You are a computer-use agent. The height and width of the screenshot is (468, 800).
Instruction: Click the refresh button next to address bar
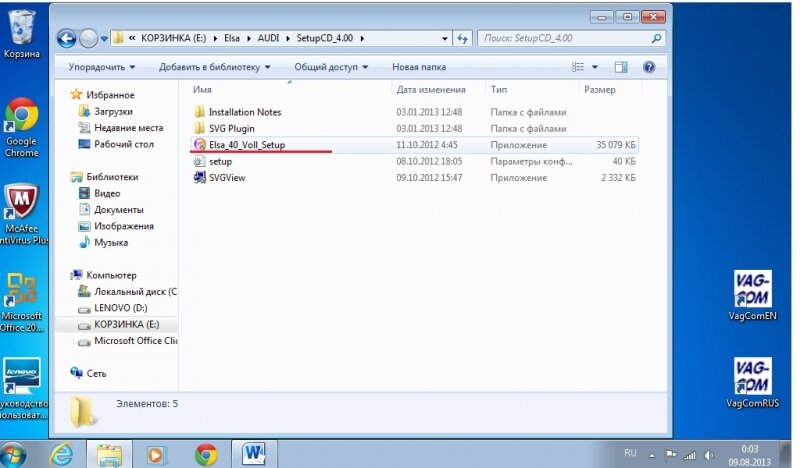[x=462, y=38]
